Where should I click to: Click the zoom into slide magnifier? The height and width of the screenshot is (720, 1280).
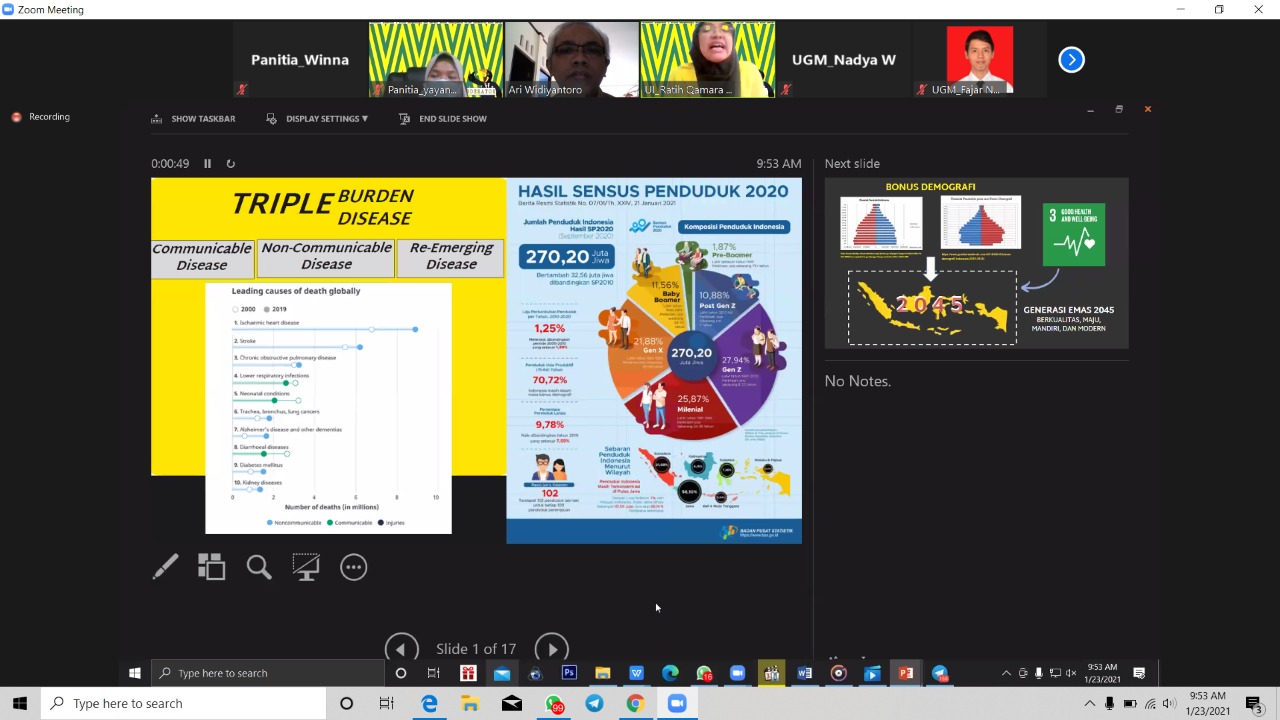(259, 567)
